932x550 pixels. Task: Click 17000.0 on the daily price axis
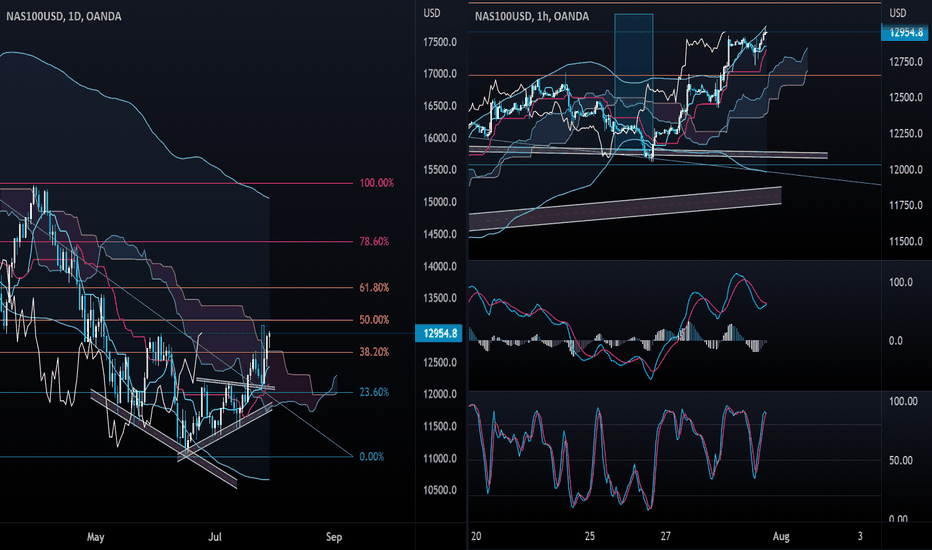[440, 74]
